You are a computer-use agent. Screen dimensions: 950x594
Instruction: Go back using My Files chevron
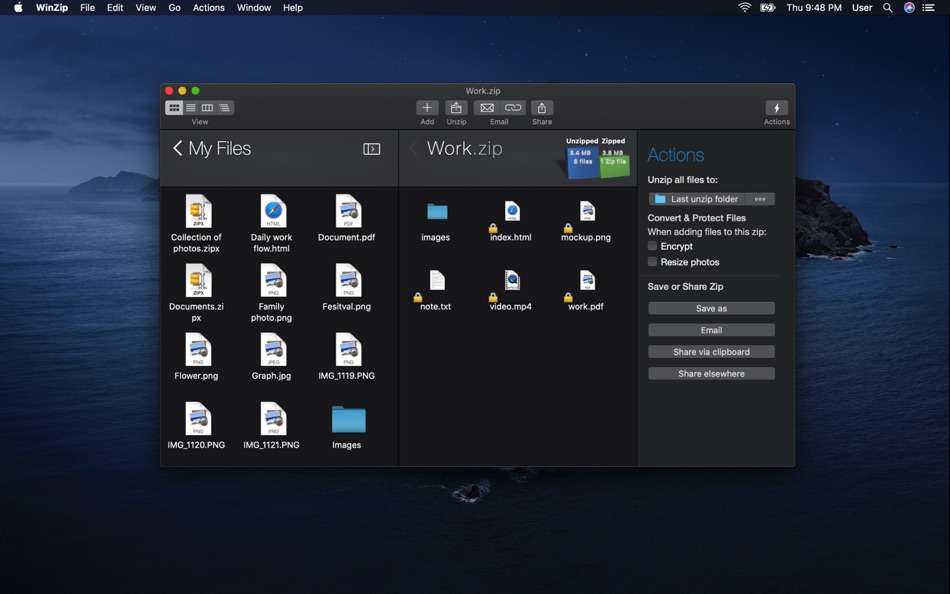click(178, 149)
